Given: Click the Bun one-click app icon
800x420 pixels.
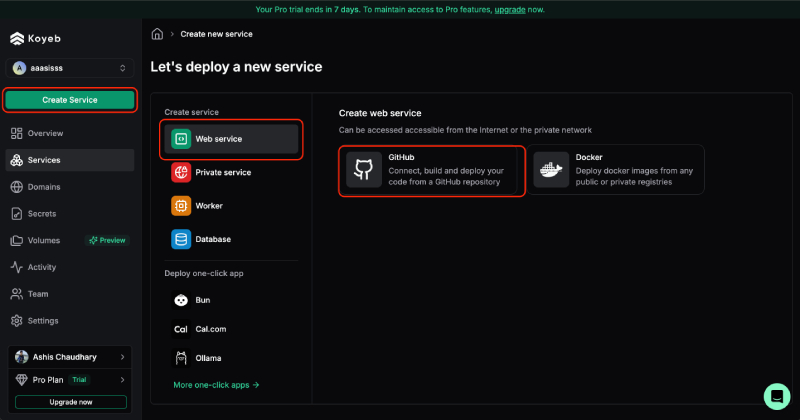Looking at the screenshot, I should pos(181,300).
